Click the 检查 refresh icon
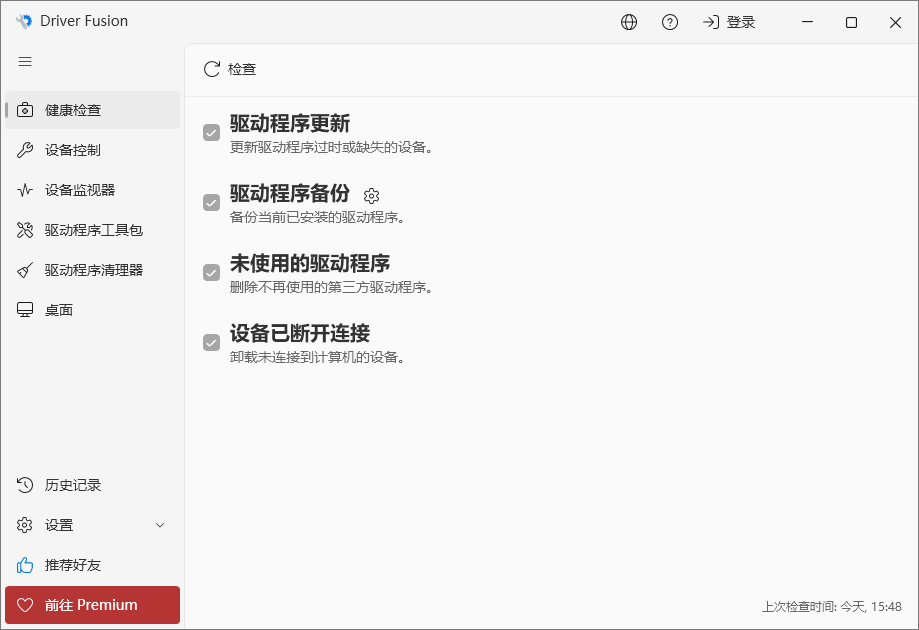Viewport: 919px width, 630px height. pyautogui.click(x=212, y=69)
